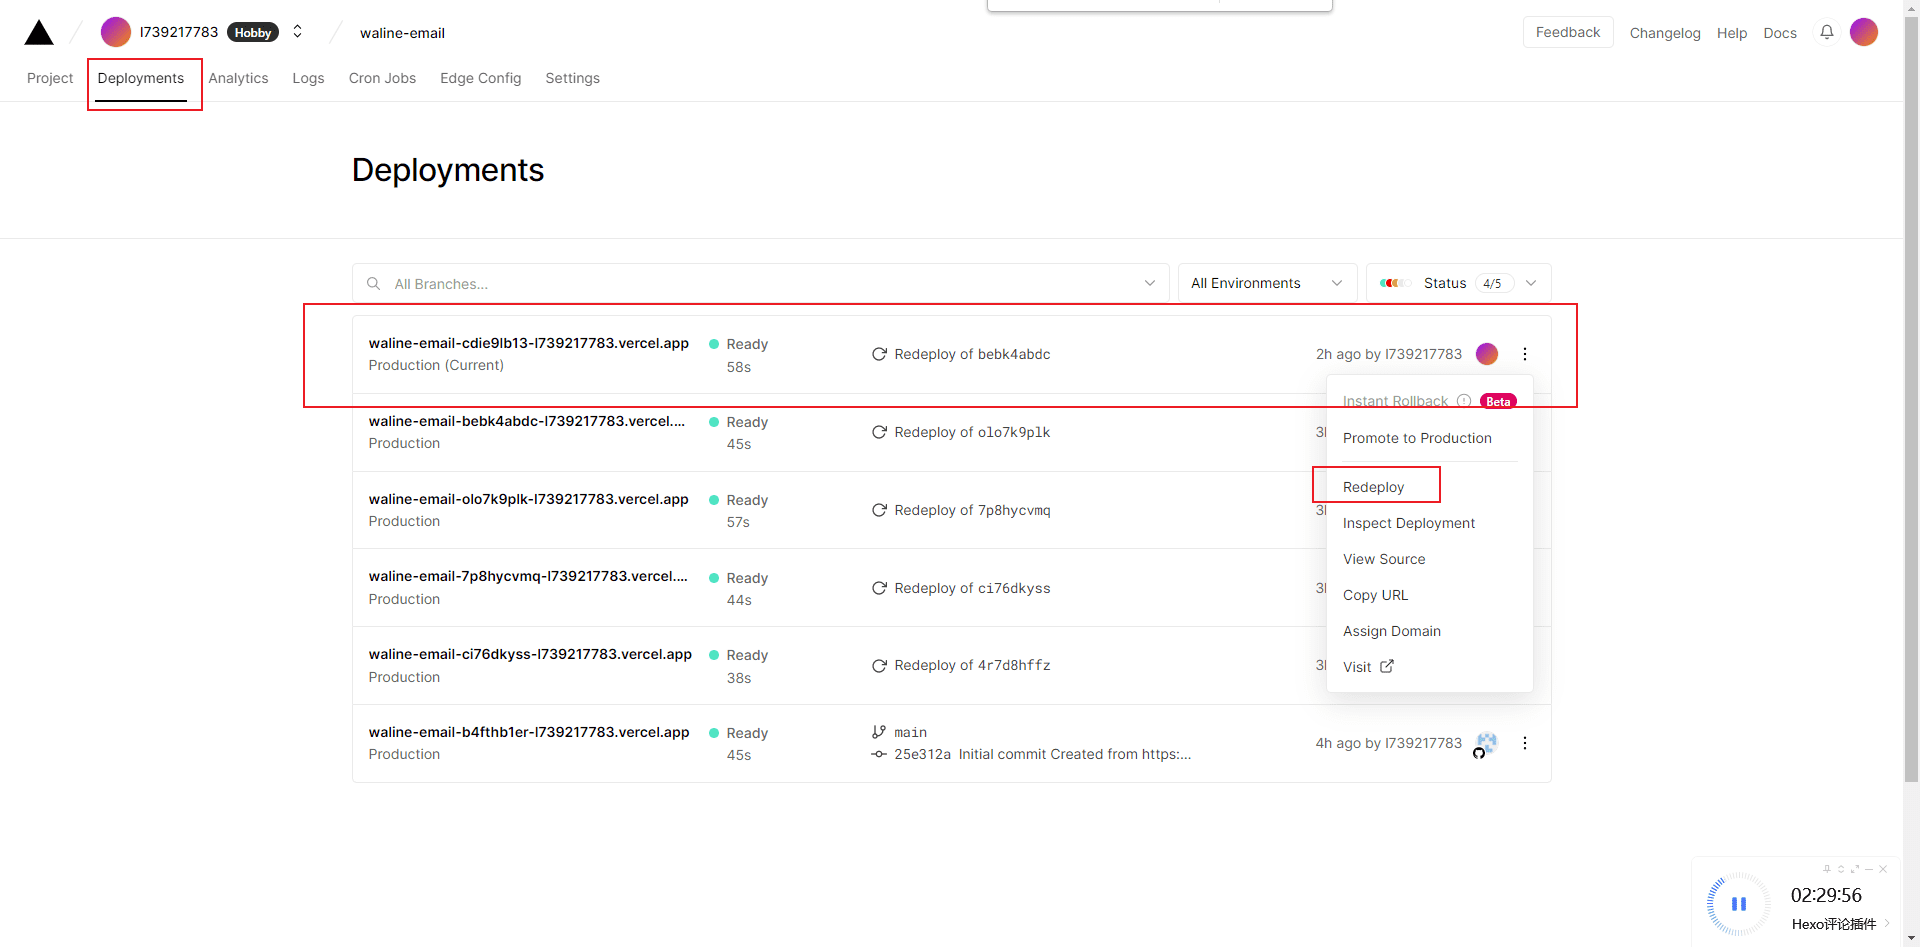Image resolution: width=1920 pixels, height=947 pixels.
Task: Click redeploy icon beside ci76dkyss
Action: (879, 588)
